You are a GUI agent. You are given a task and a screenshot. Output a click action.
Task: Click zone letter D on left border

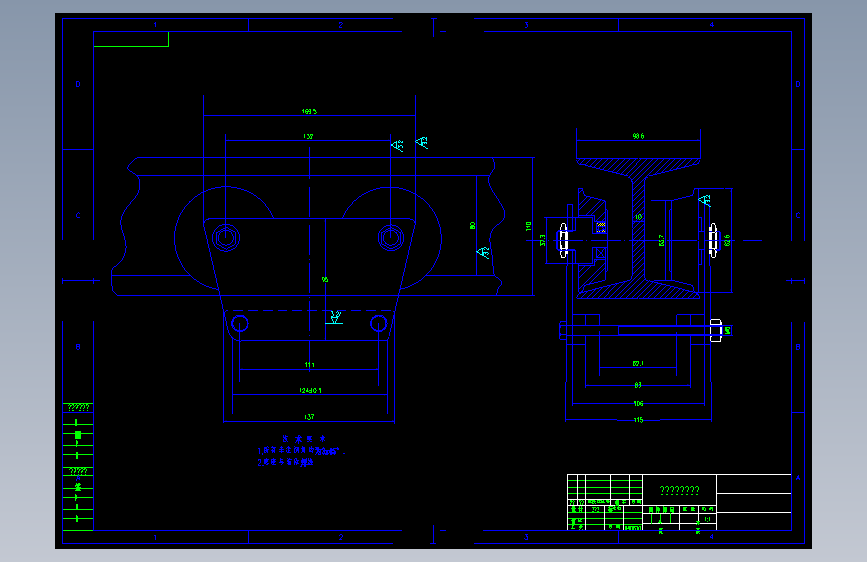(78, 84)
